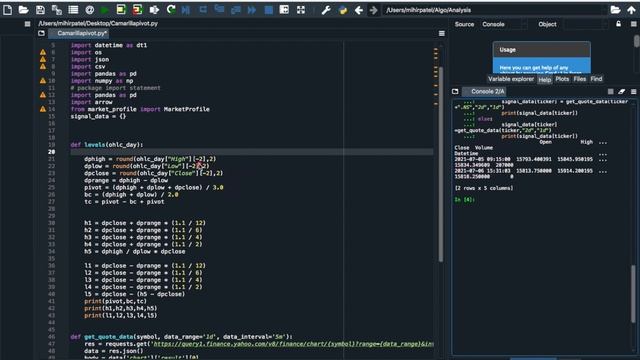The height and width of the screenshot is (360, 640).
Task: Create a new file from the toolbar
Action: click(x=7, y=10)
